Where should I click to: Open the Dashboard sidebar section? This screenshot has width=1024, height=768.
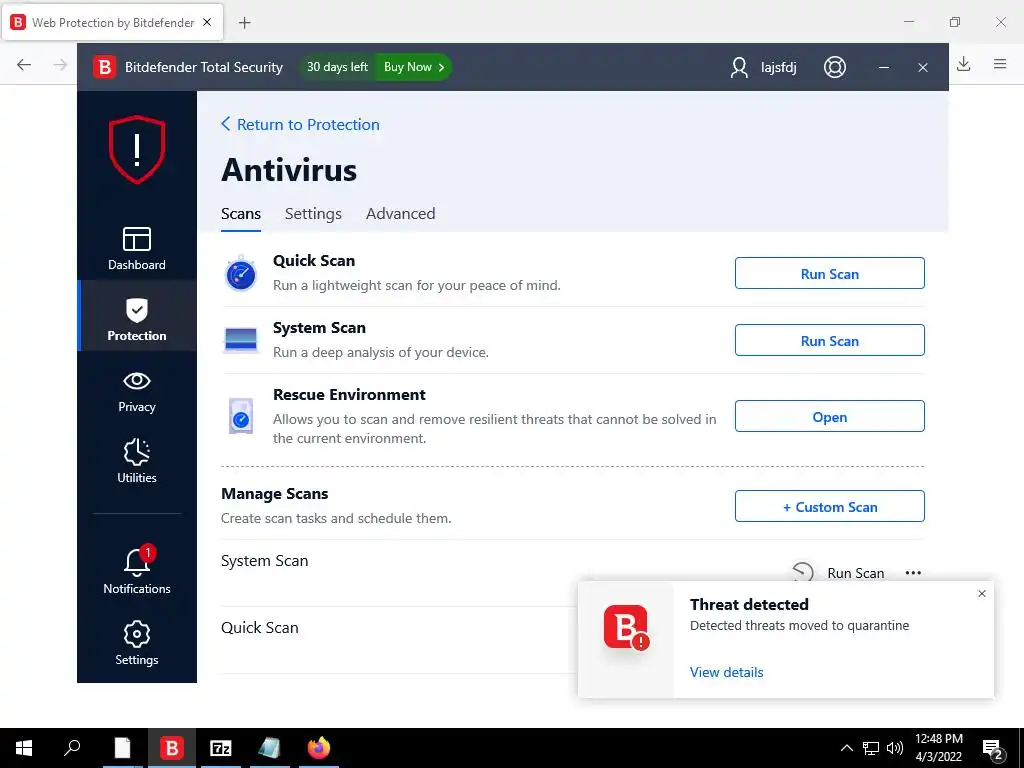(x=136, y=248)
